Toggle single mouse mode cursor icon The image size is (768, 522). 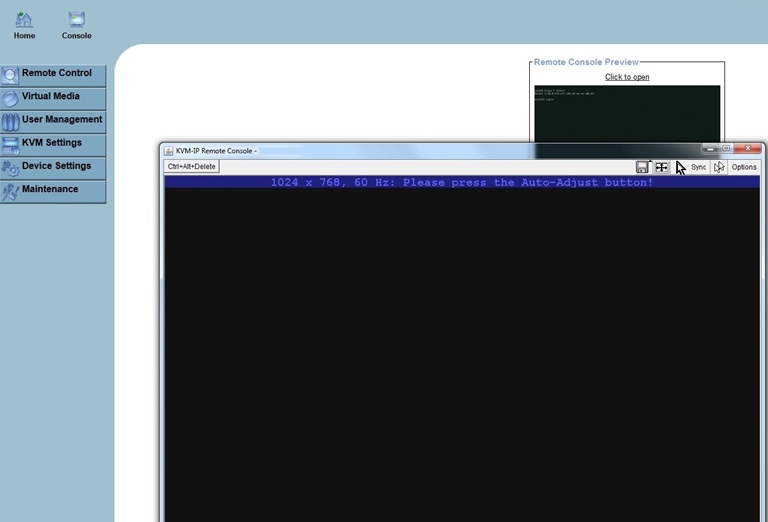point(719,167)
